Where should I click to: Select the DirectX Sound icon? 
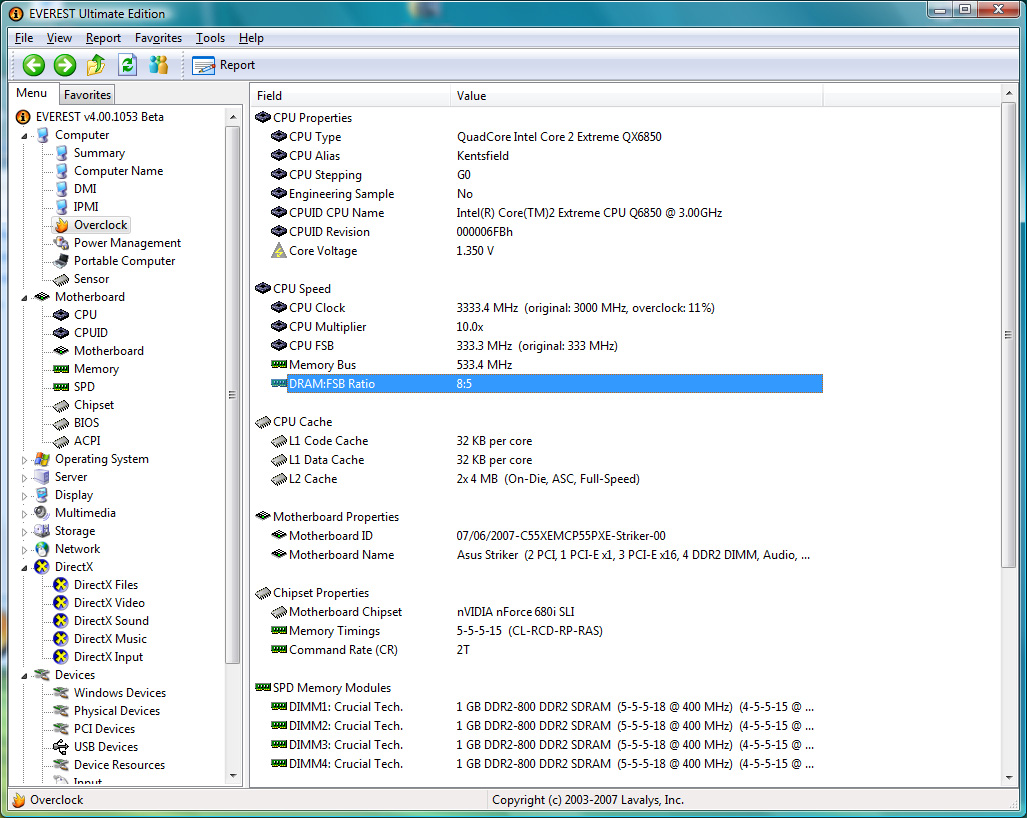click(61, 621)
